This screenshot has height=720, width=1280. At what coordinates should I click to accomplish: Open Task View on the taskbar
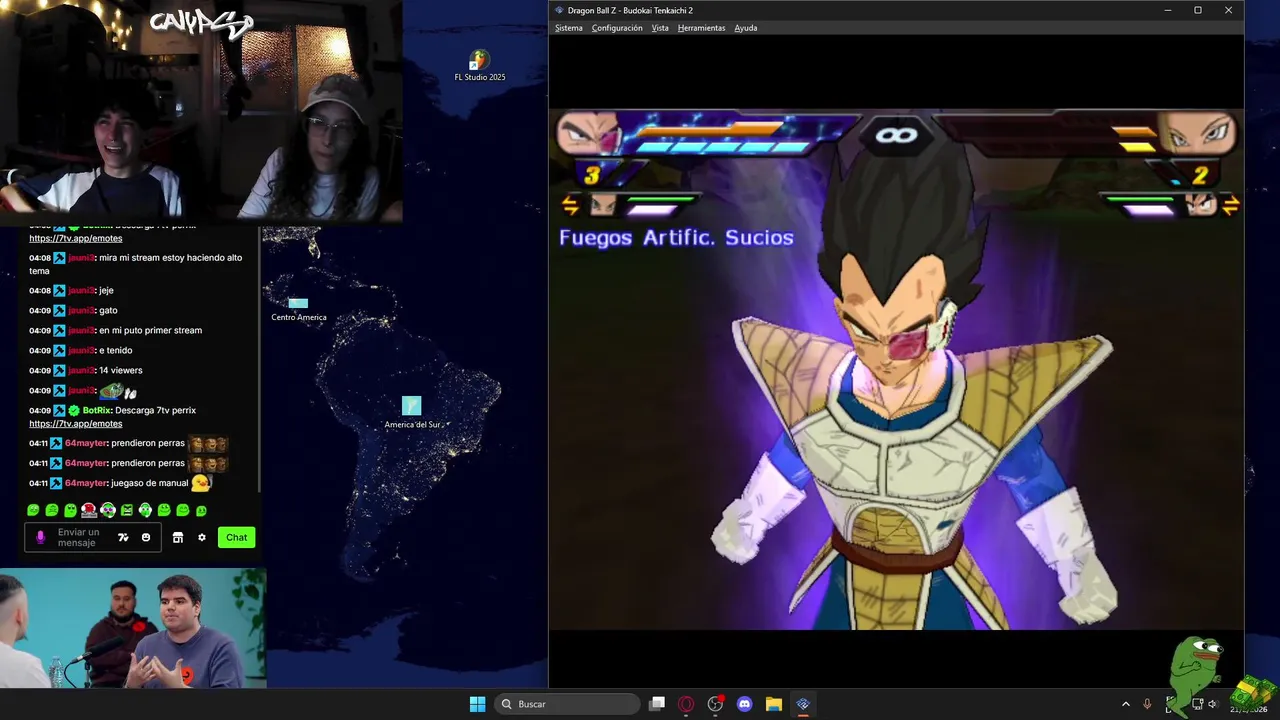click(x=657, y=704)
